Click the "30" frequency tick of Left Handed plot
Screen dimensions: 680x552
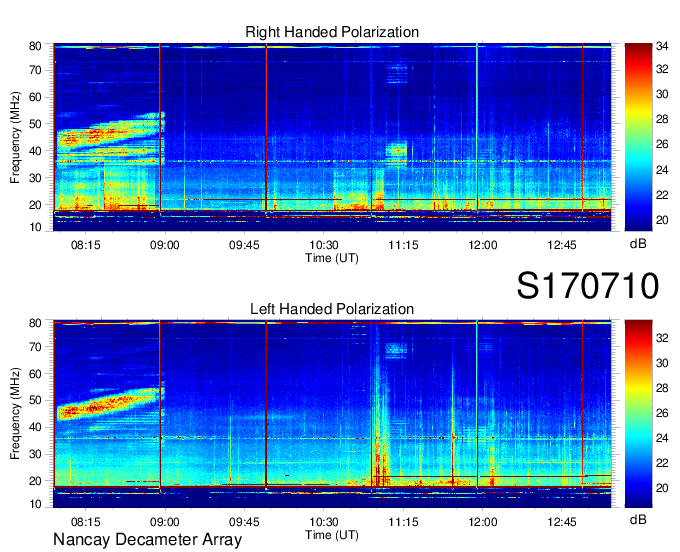(x=35, y=454)
